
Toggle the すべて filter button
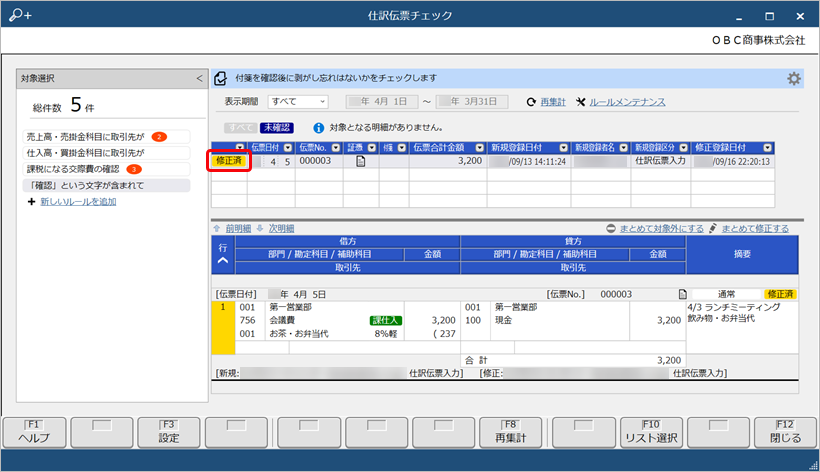point(241,128)
